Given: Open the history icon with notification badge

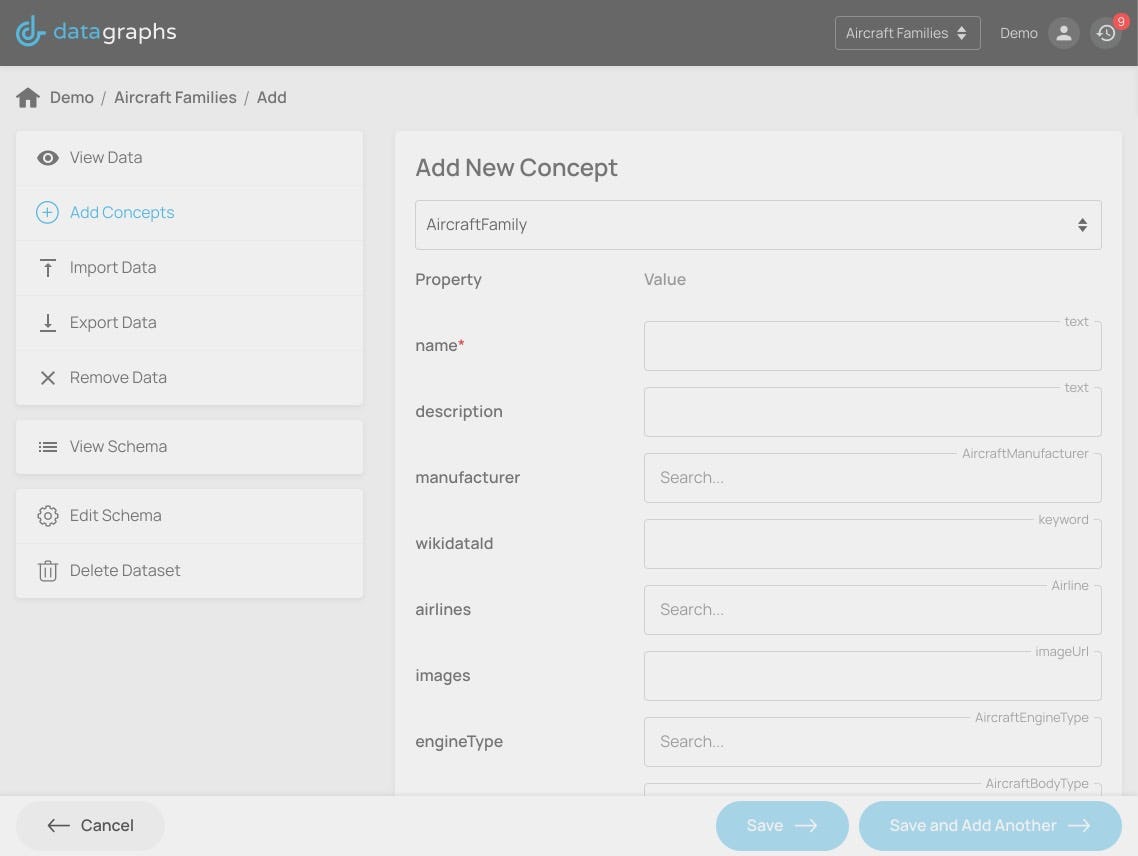Looking at the screenshot, I should [1106, 33].
